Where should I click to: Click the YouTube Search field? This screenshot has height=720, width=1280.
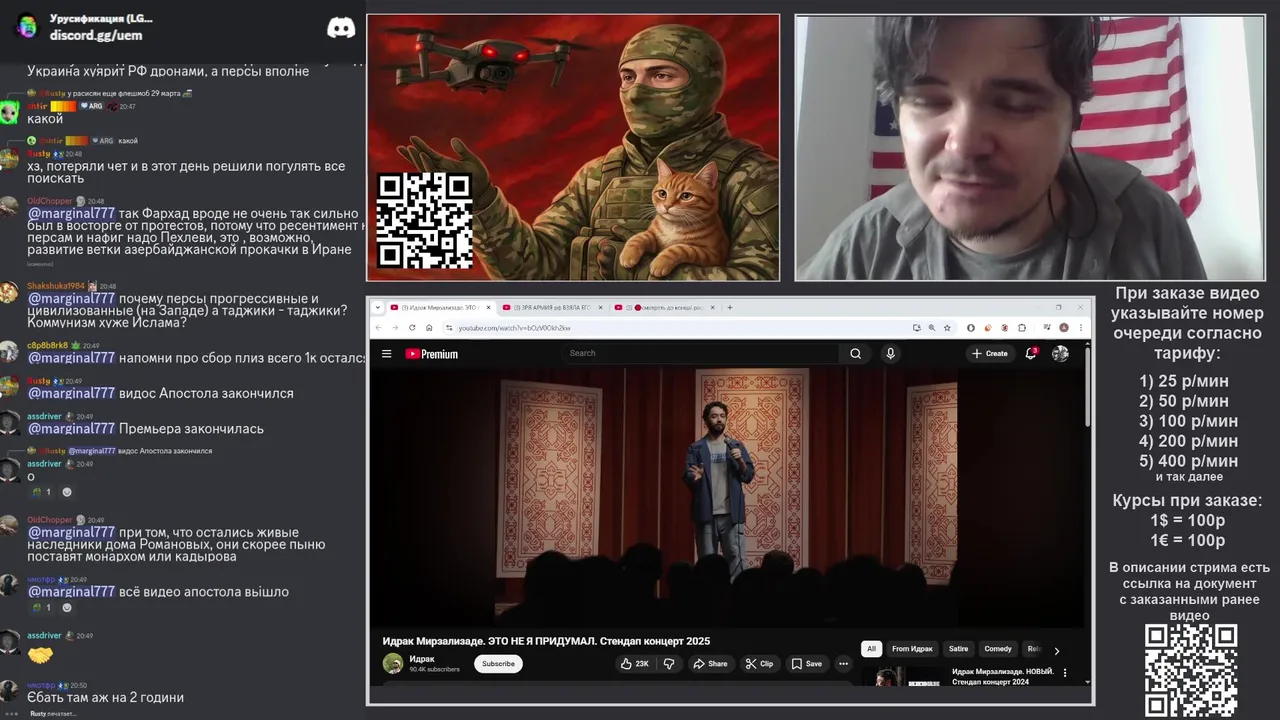702,353
